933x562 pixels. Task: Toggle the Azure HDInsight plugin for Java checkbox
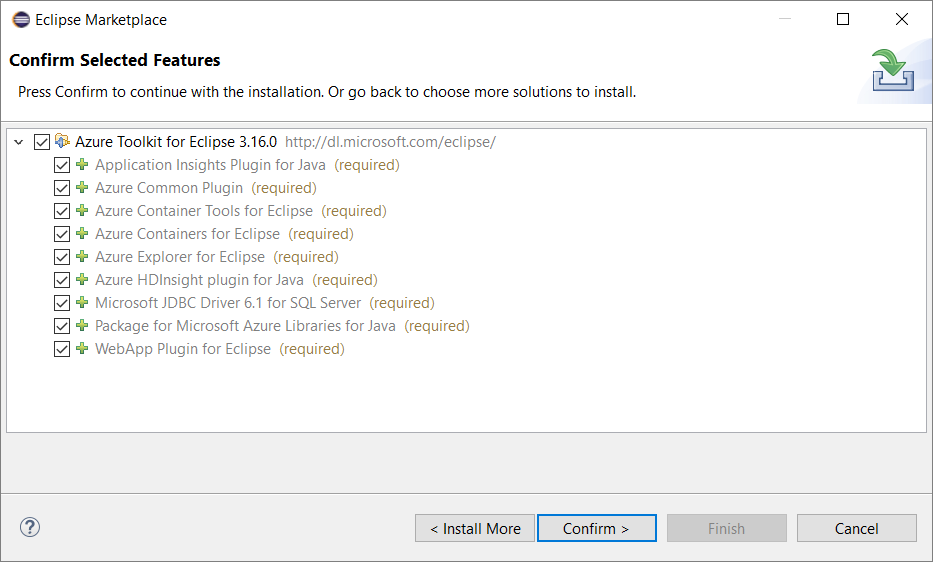[x=62, y=280]
